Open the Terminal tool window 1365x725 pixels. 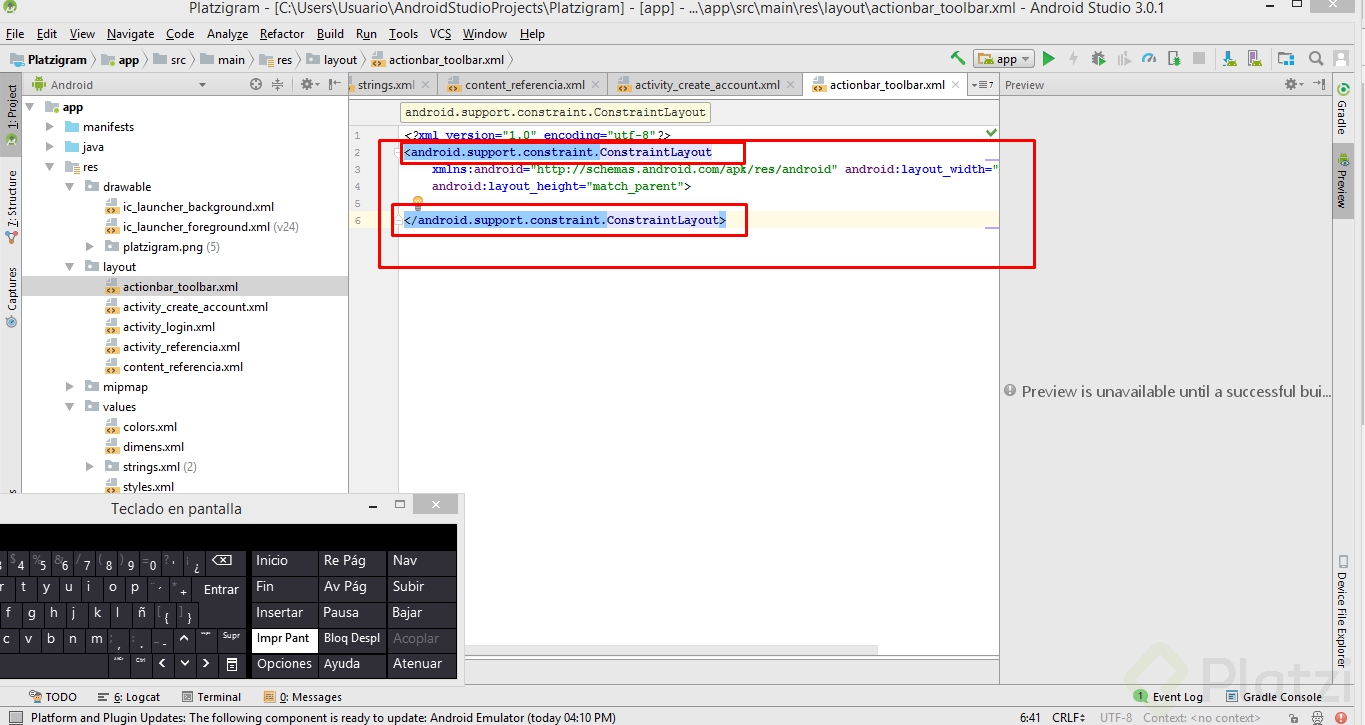point(212,697)
